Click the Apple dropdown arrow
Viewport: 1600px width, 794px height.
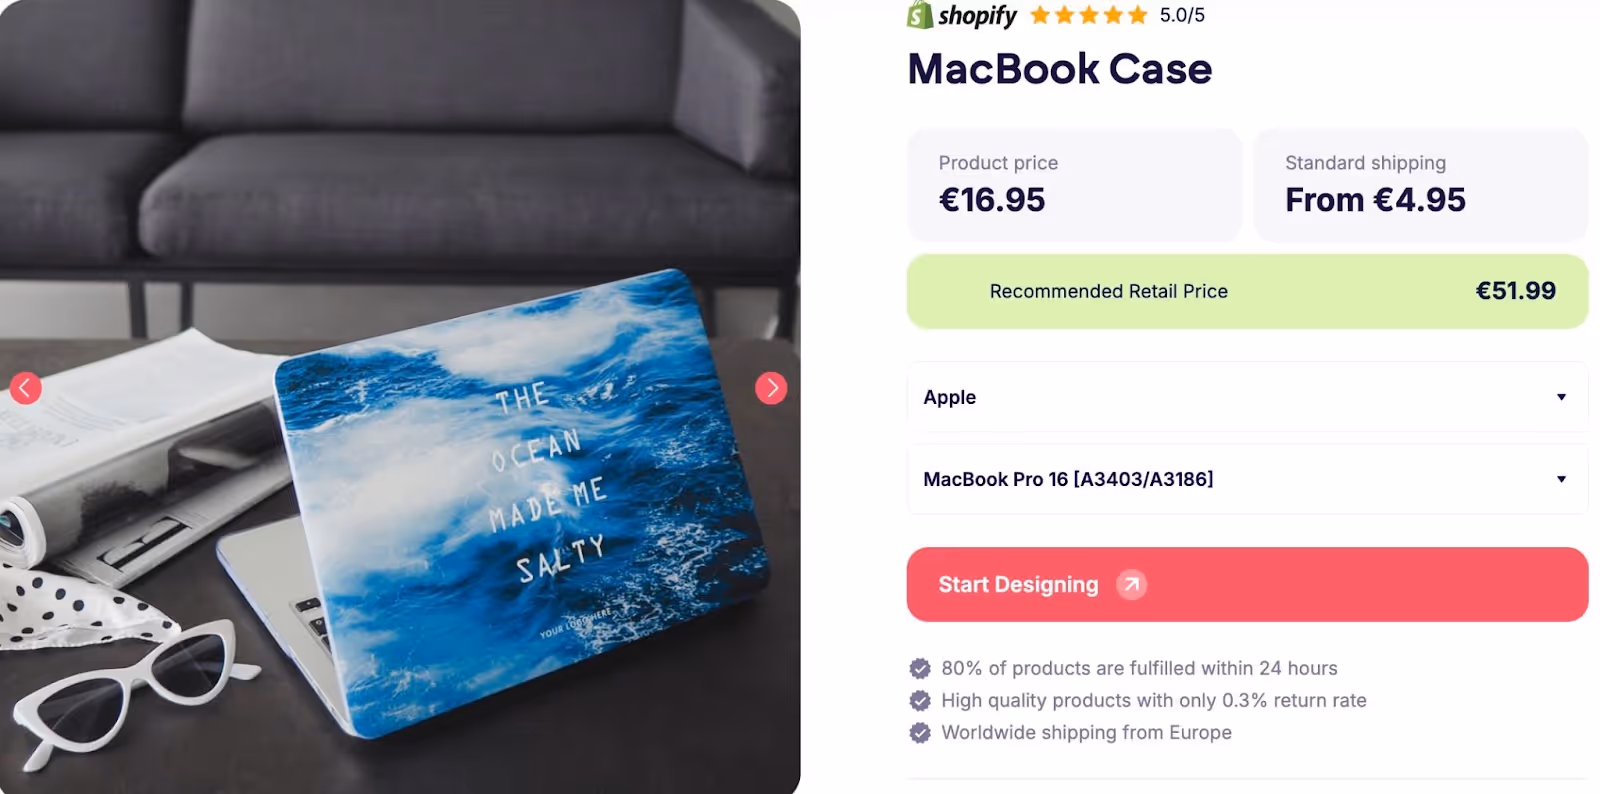[1561, 397]
